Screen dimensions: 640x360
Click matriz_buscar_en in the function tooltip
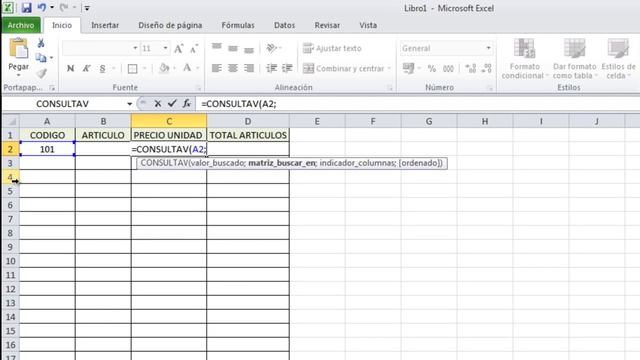click(x=282, y=163)
